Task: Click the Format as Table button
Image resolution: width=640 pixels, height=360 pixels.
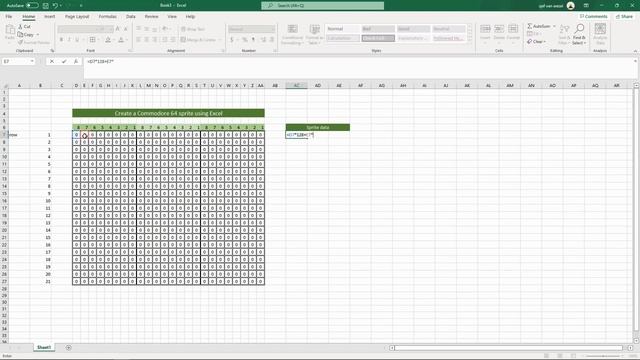Action: [314, 34]
